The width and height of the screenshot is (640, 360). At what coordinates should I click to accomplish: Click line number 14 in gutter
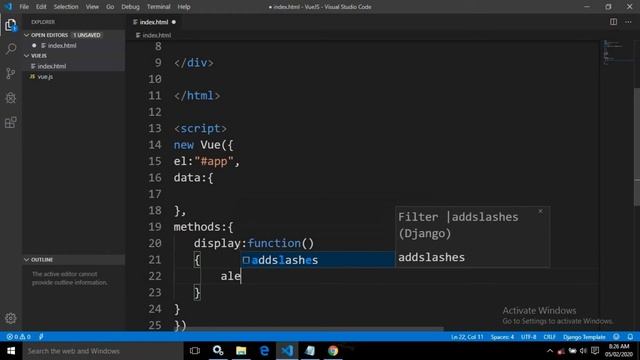[155, 145]
